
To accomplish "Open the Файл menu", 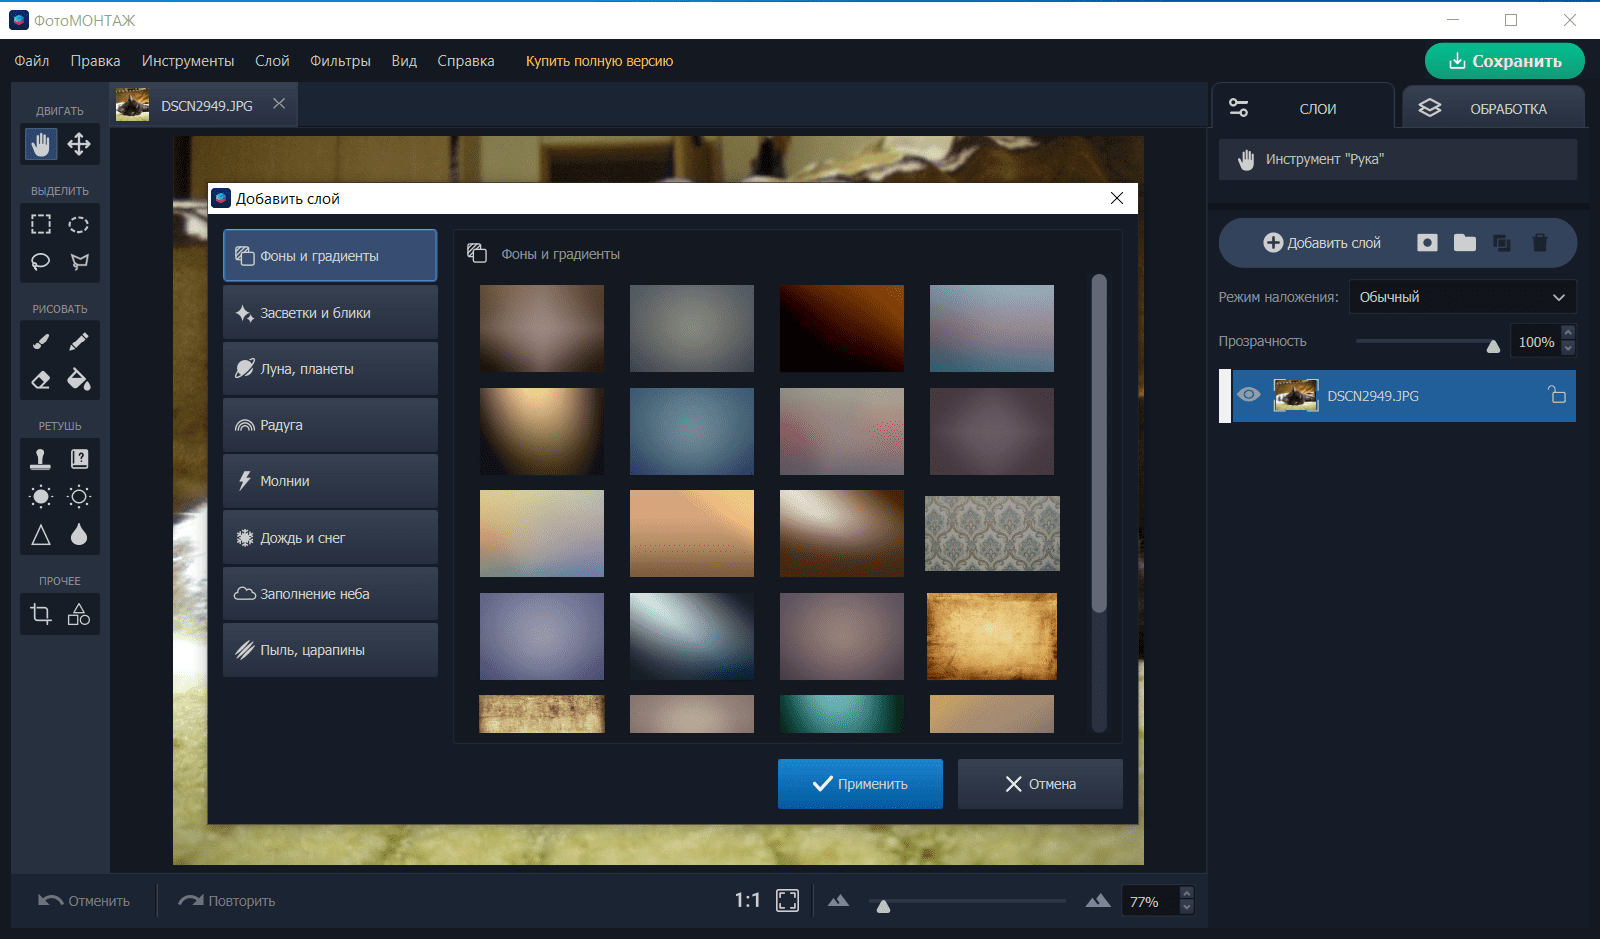I will (32, 61).
